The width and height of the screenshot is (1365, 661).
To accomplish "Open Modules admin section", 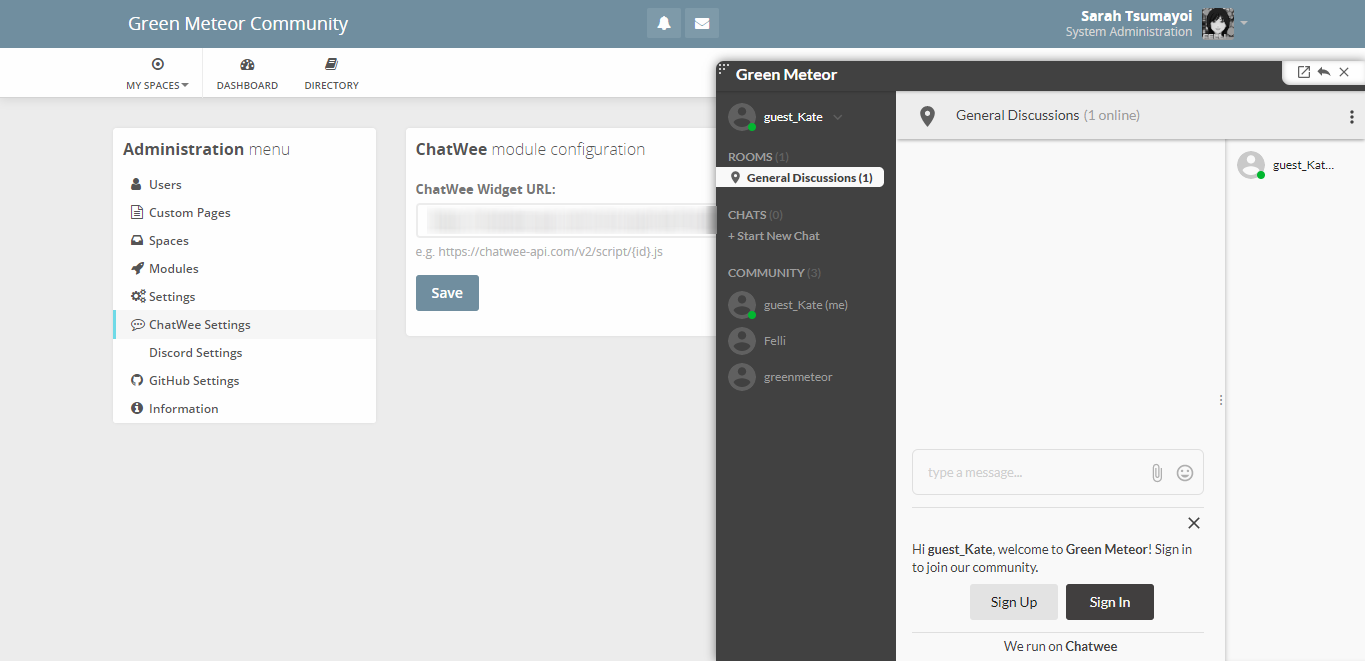I will 244,268.
